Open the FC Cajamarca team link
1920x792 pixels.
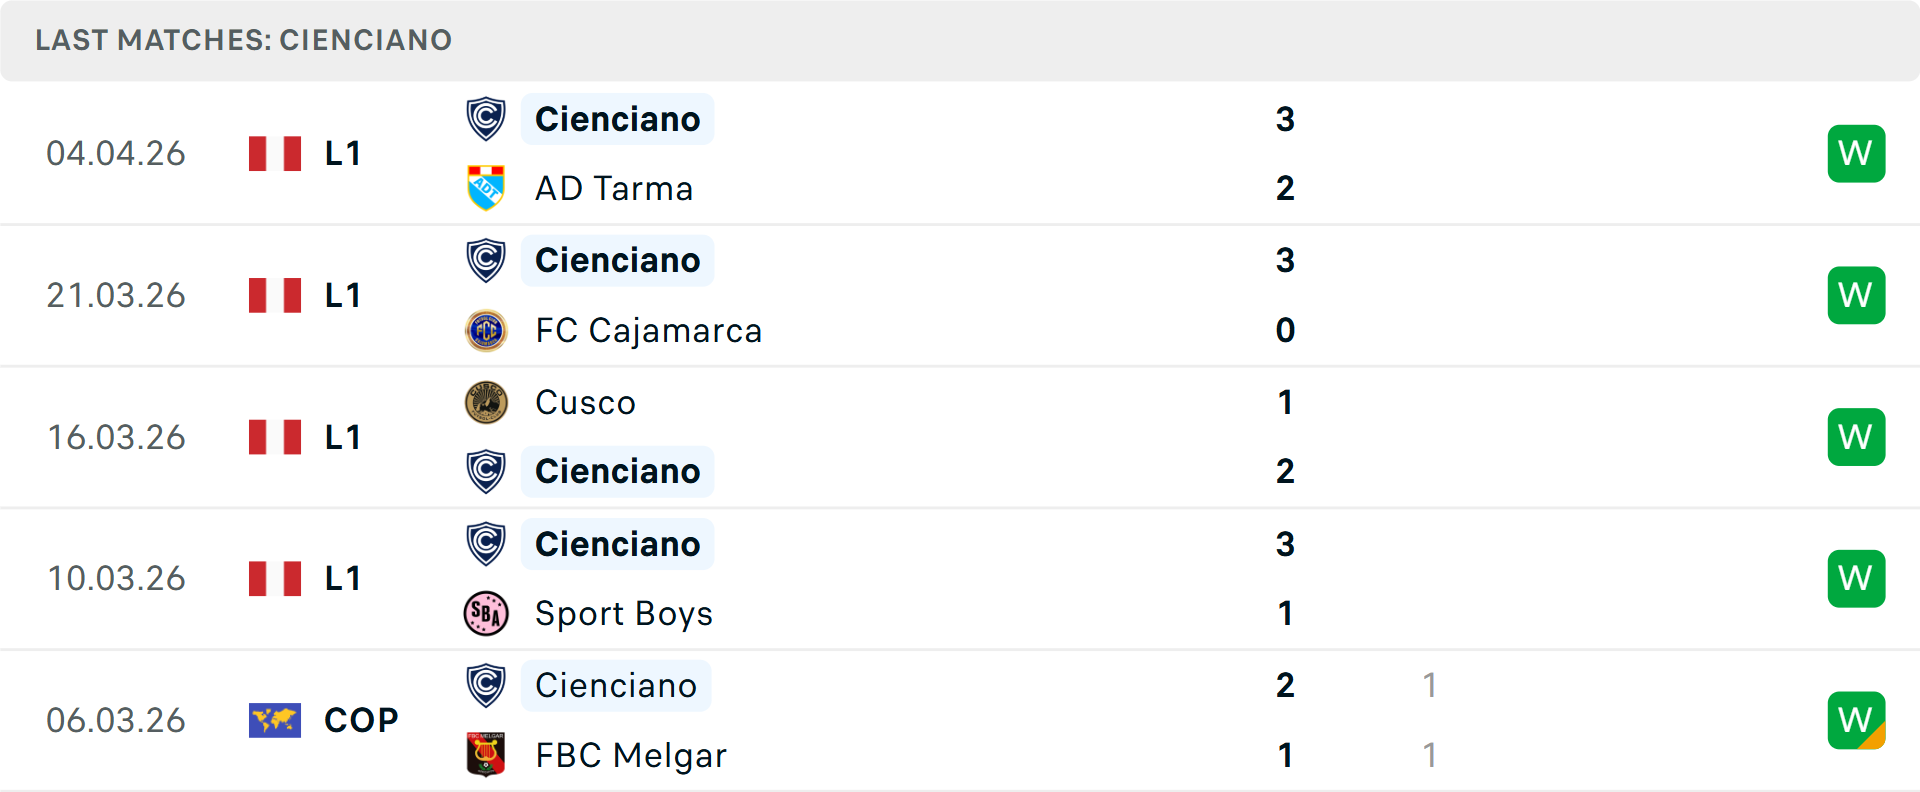tap(648, 330)
